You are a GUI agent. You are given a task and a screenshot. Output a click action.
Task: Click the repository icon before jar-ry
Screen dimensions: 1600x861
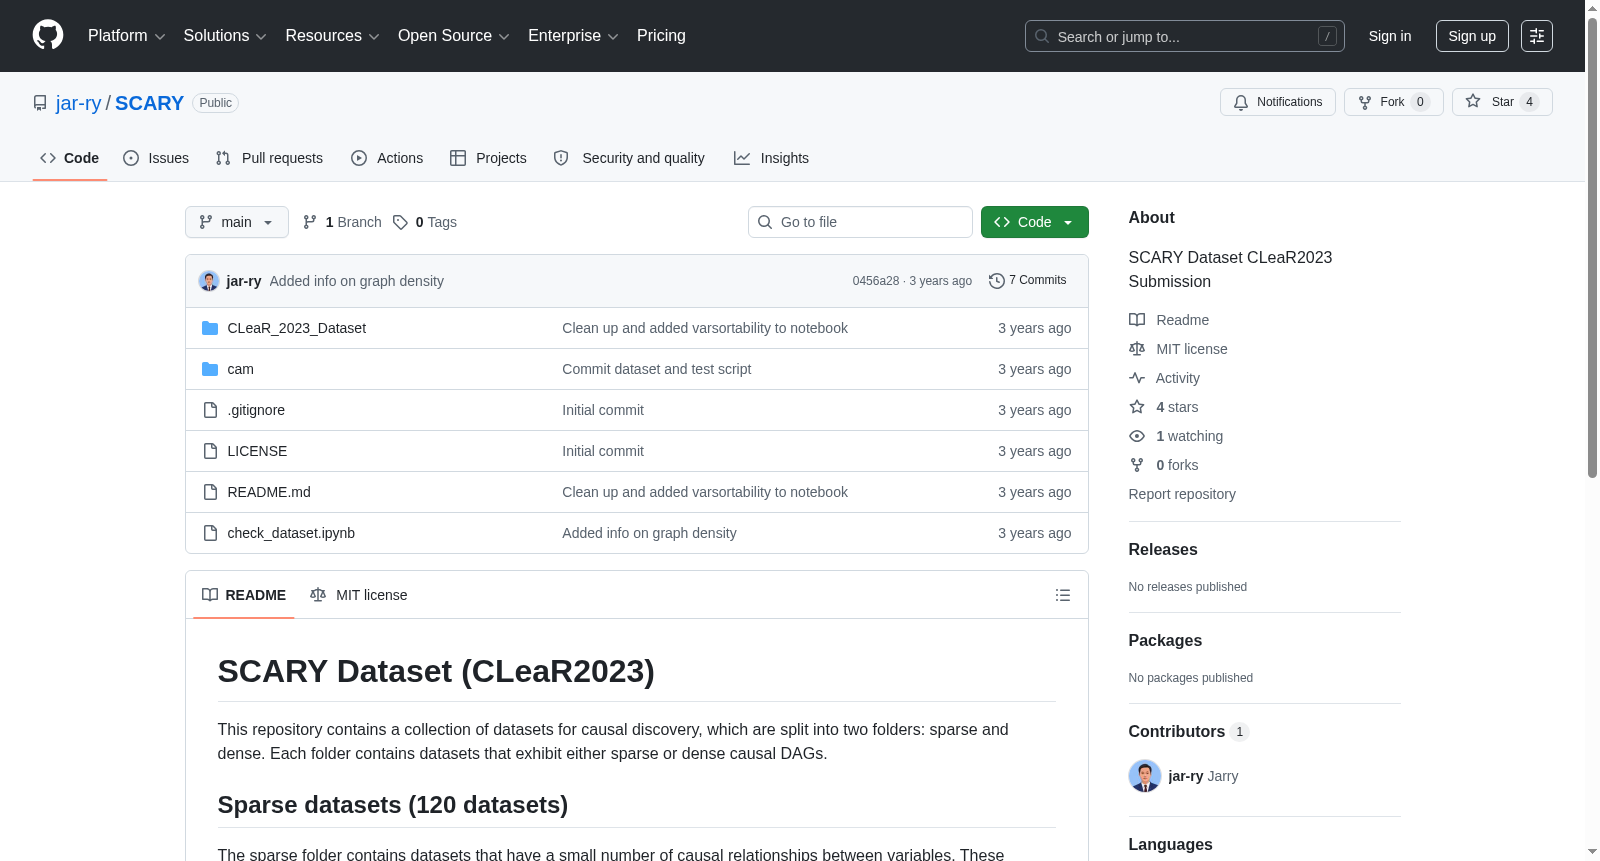point(40,103)
